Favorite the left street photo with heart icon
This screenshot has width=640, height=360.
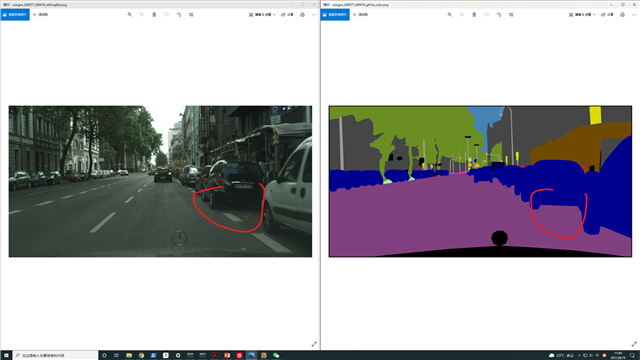click(x=167, y=15)
